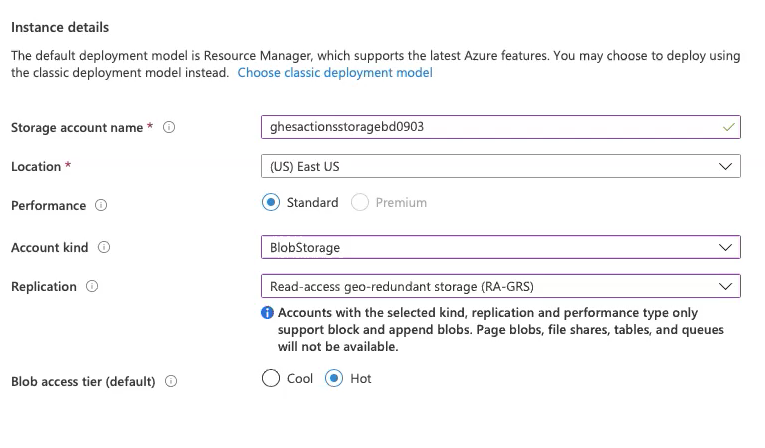This screenshot has height=448, width=765.
Task: Choose the Hot blob access tier
Action: click(x=334, y=379)
